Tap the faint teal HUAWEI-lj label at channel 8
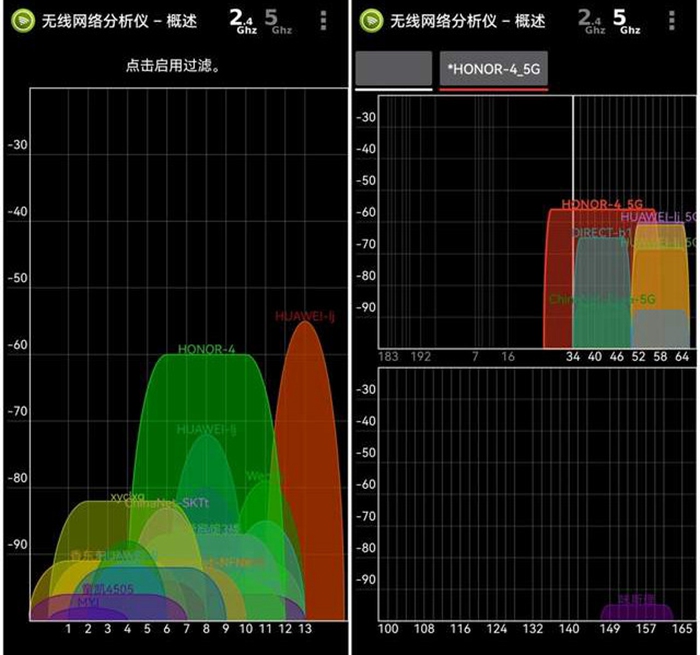Image resolution: width=700 pixels, height=655 pixels. [206, 429]
